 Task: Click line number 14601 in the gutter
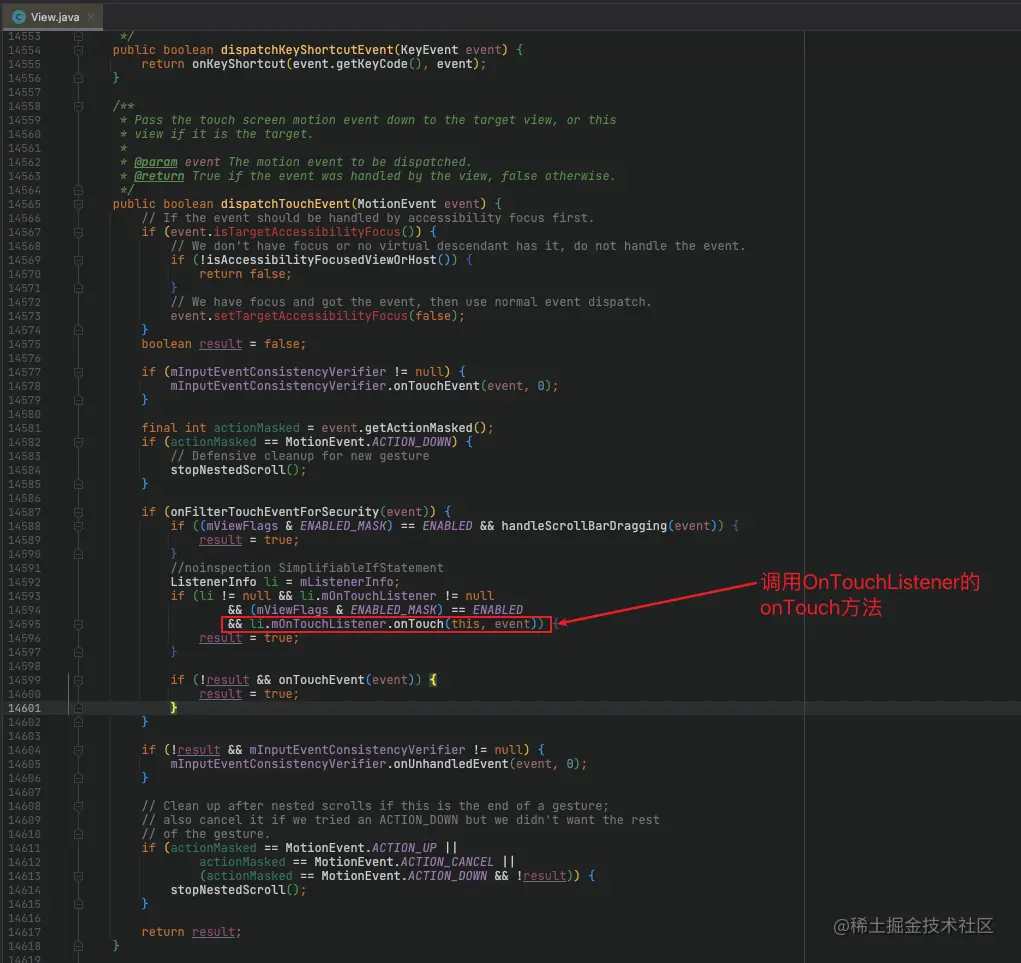(x=24, y=708)
